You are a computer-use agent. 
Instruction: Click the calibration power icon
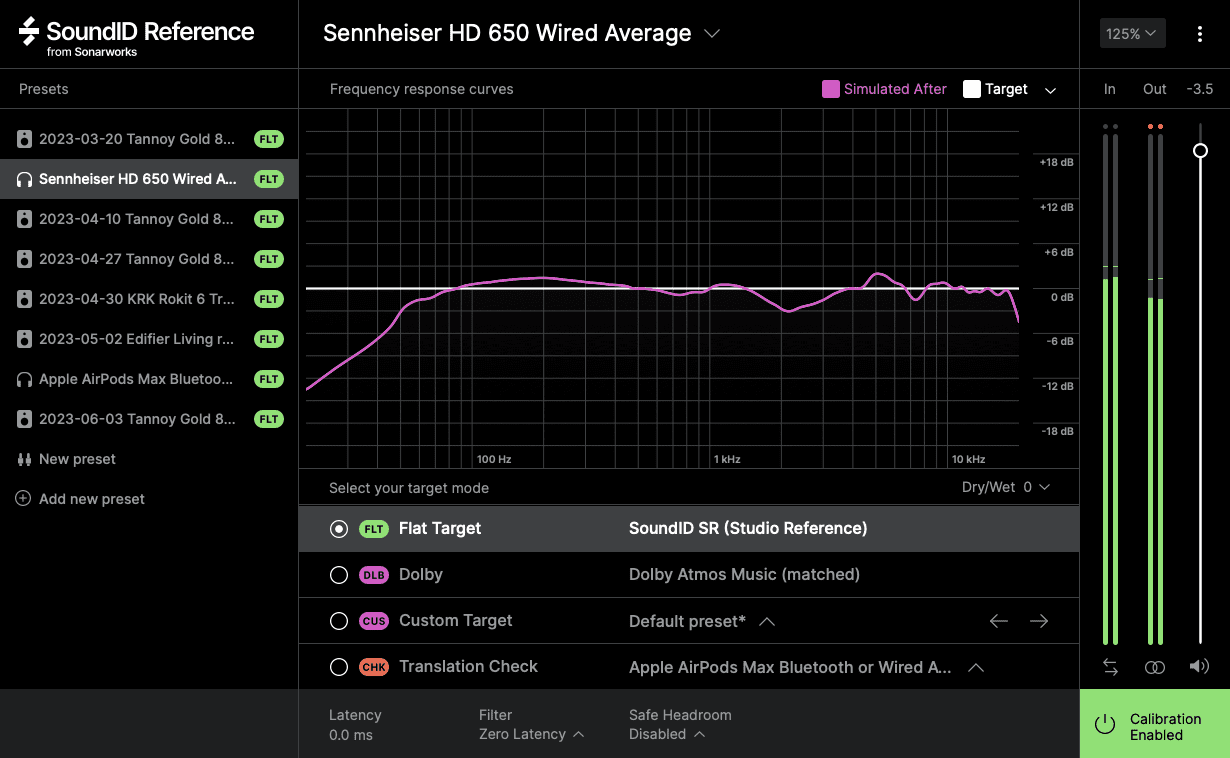click(1105, 725)
